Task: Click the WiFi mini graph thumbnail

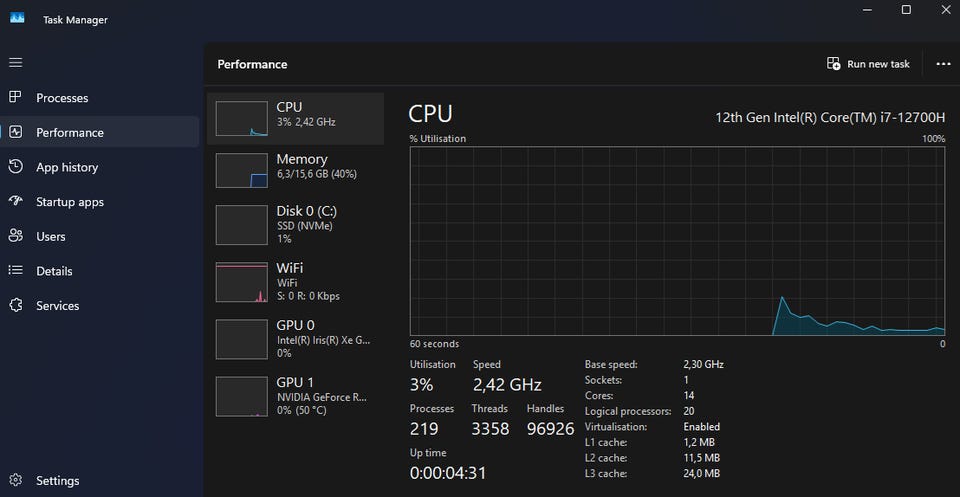Action: click(x=241, y=282)
